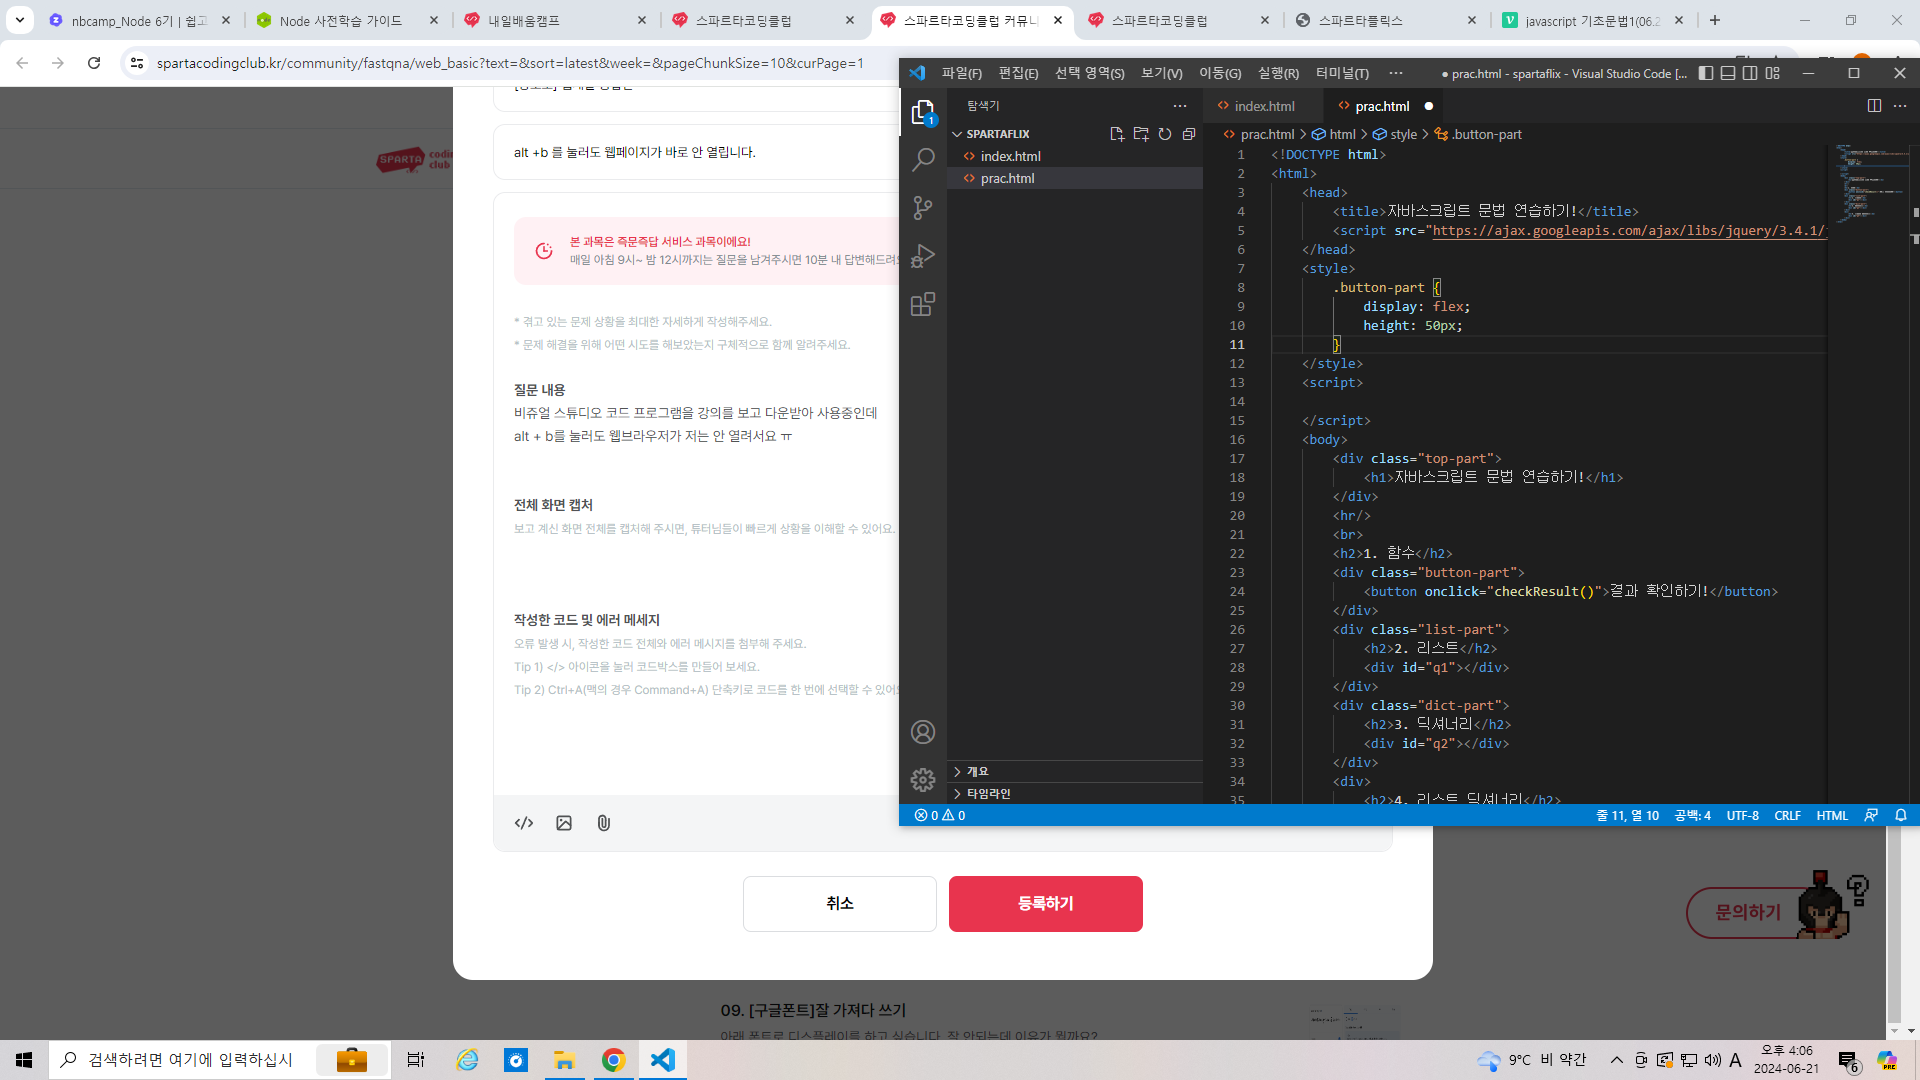Open Task View on the taskbar

coord(416,1060)
